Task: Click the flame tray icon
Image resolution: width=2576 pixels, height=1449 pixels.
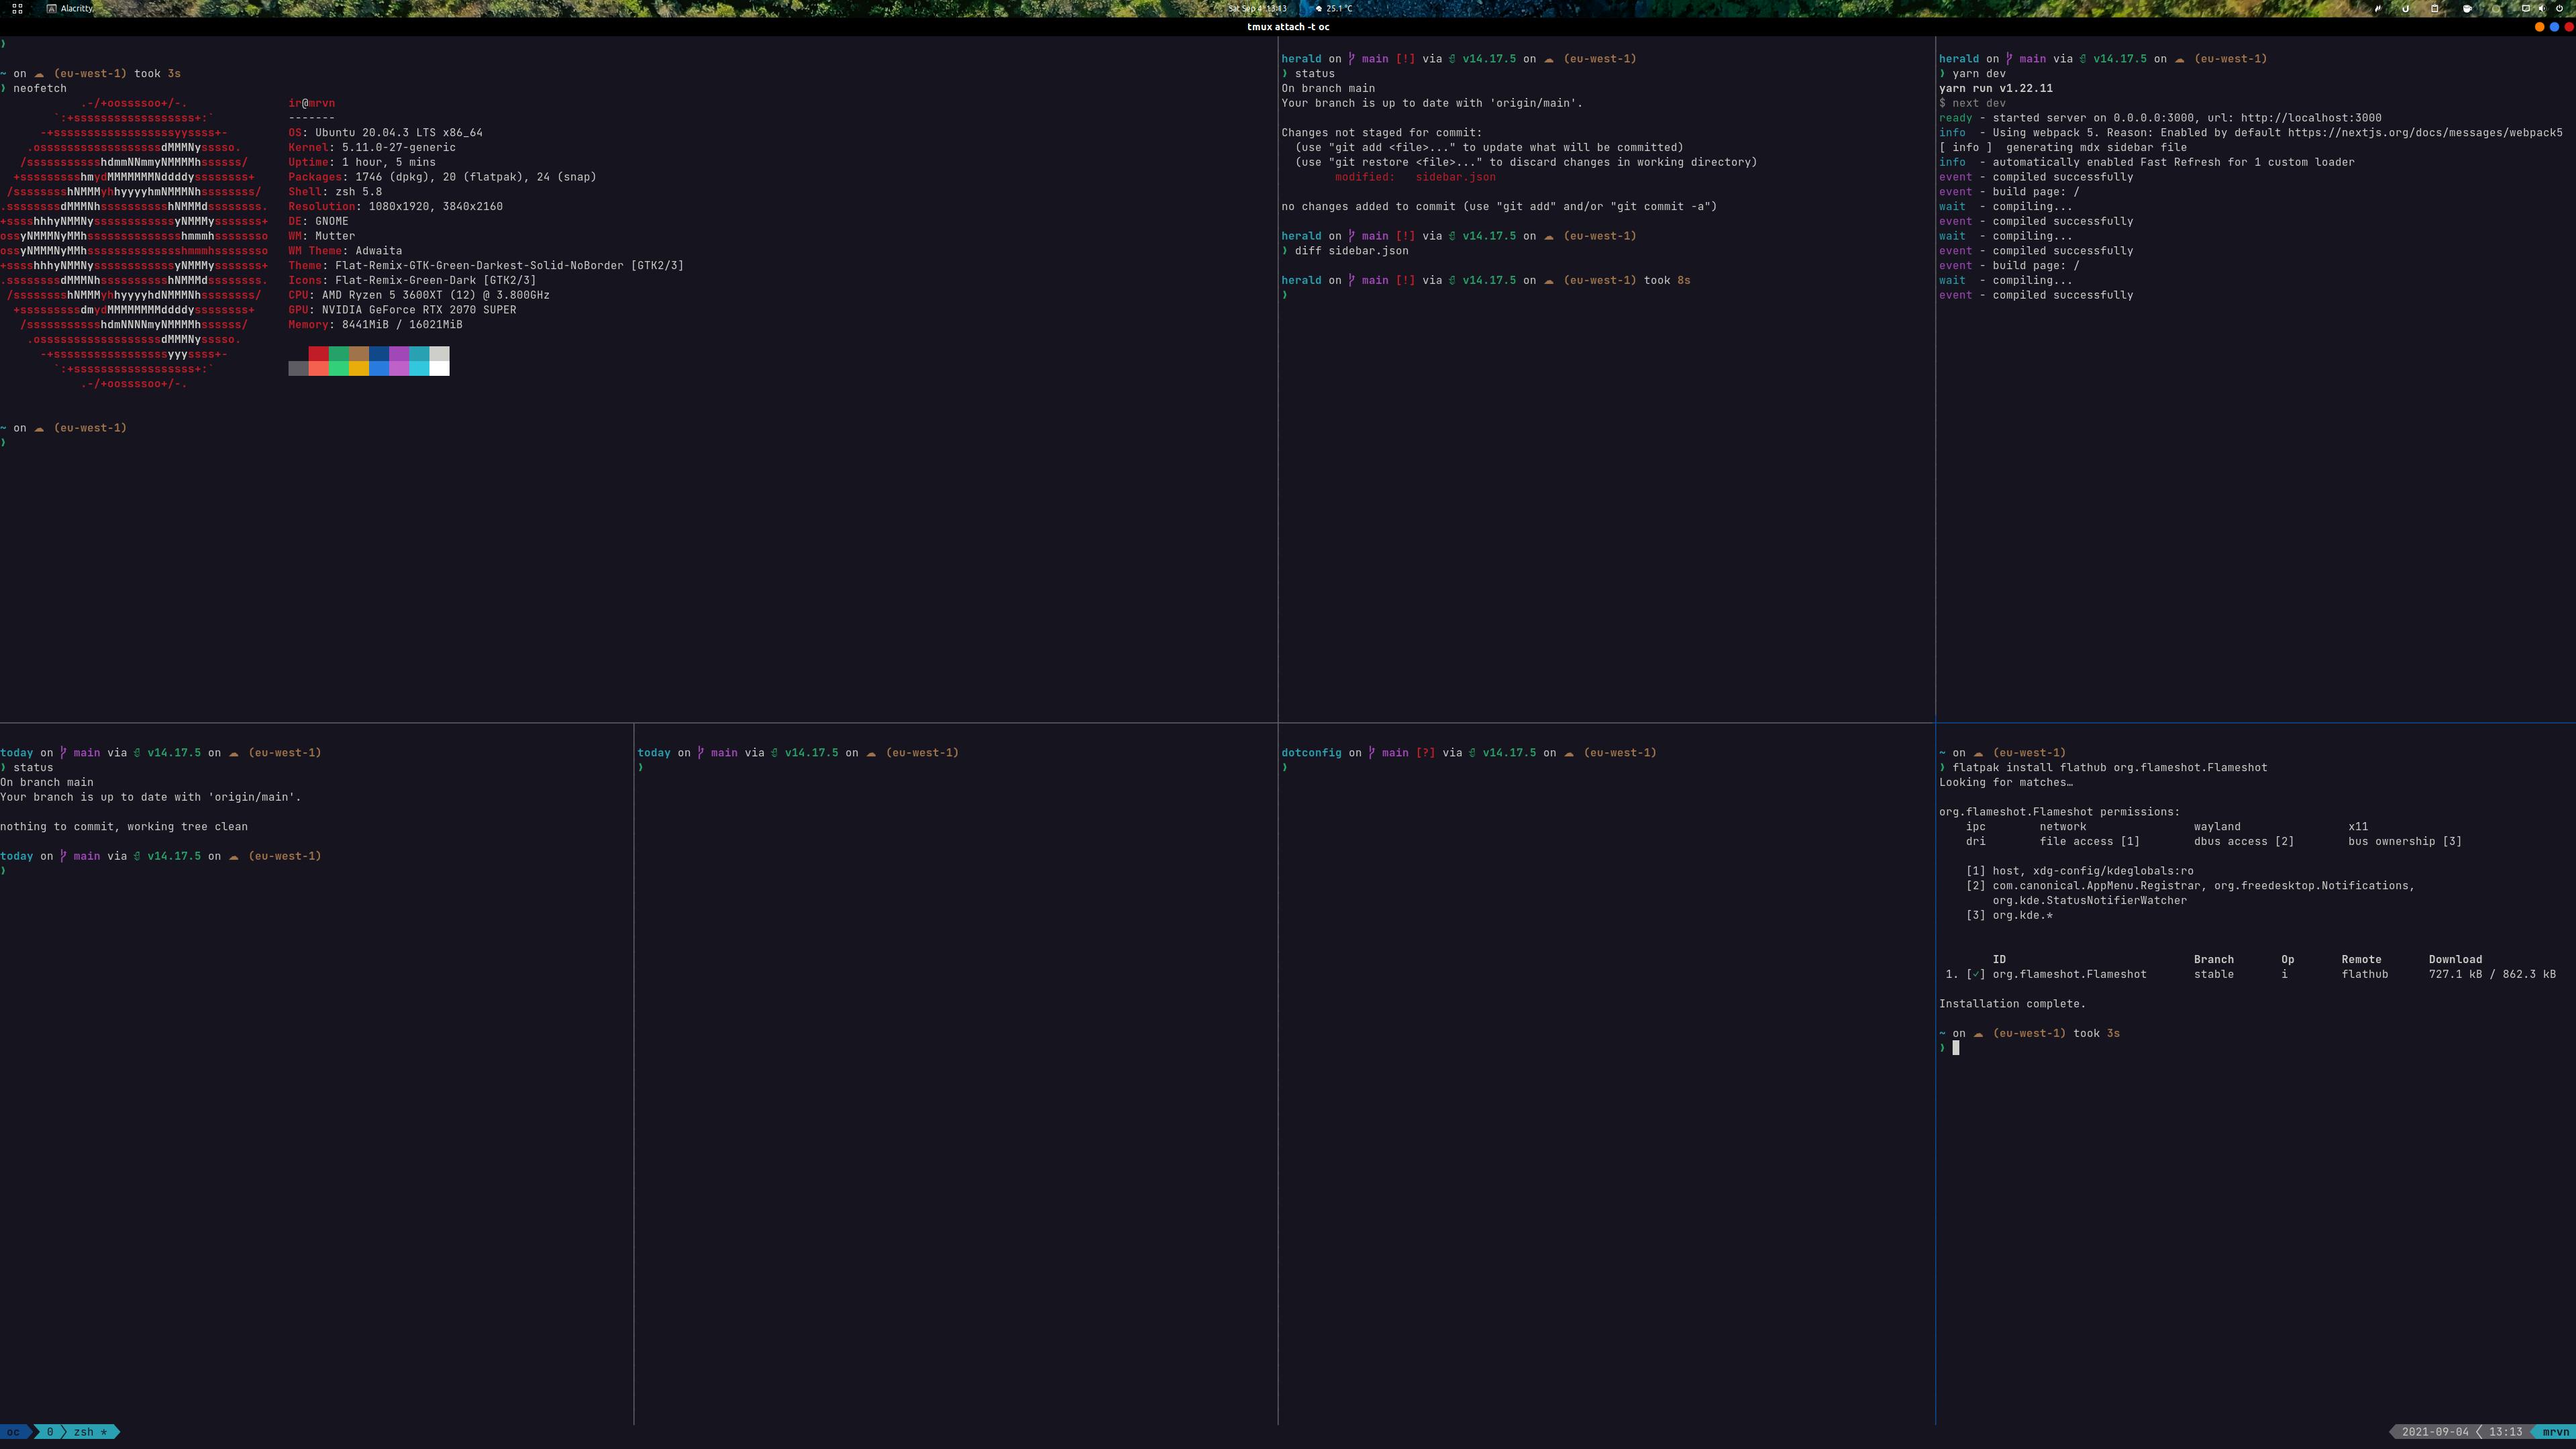Action: pos(2378,8)
